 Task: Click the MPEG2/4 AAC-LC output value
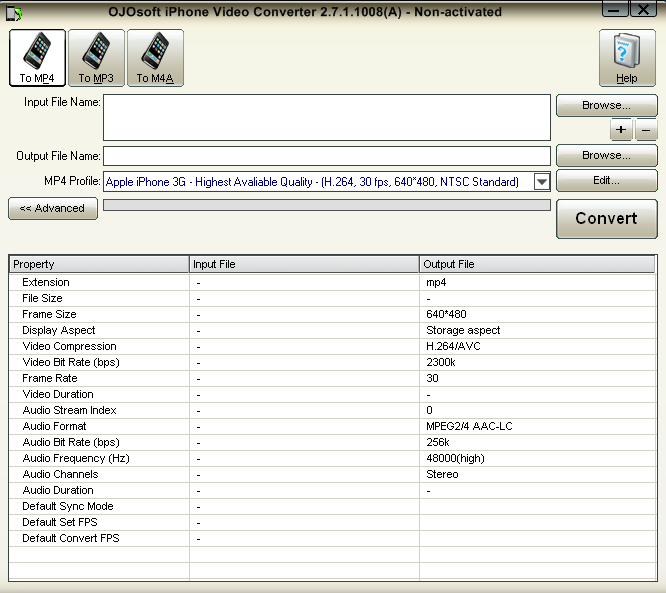469,426
